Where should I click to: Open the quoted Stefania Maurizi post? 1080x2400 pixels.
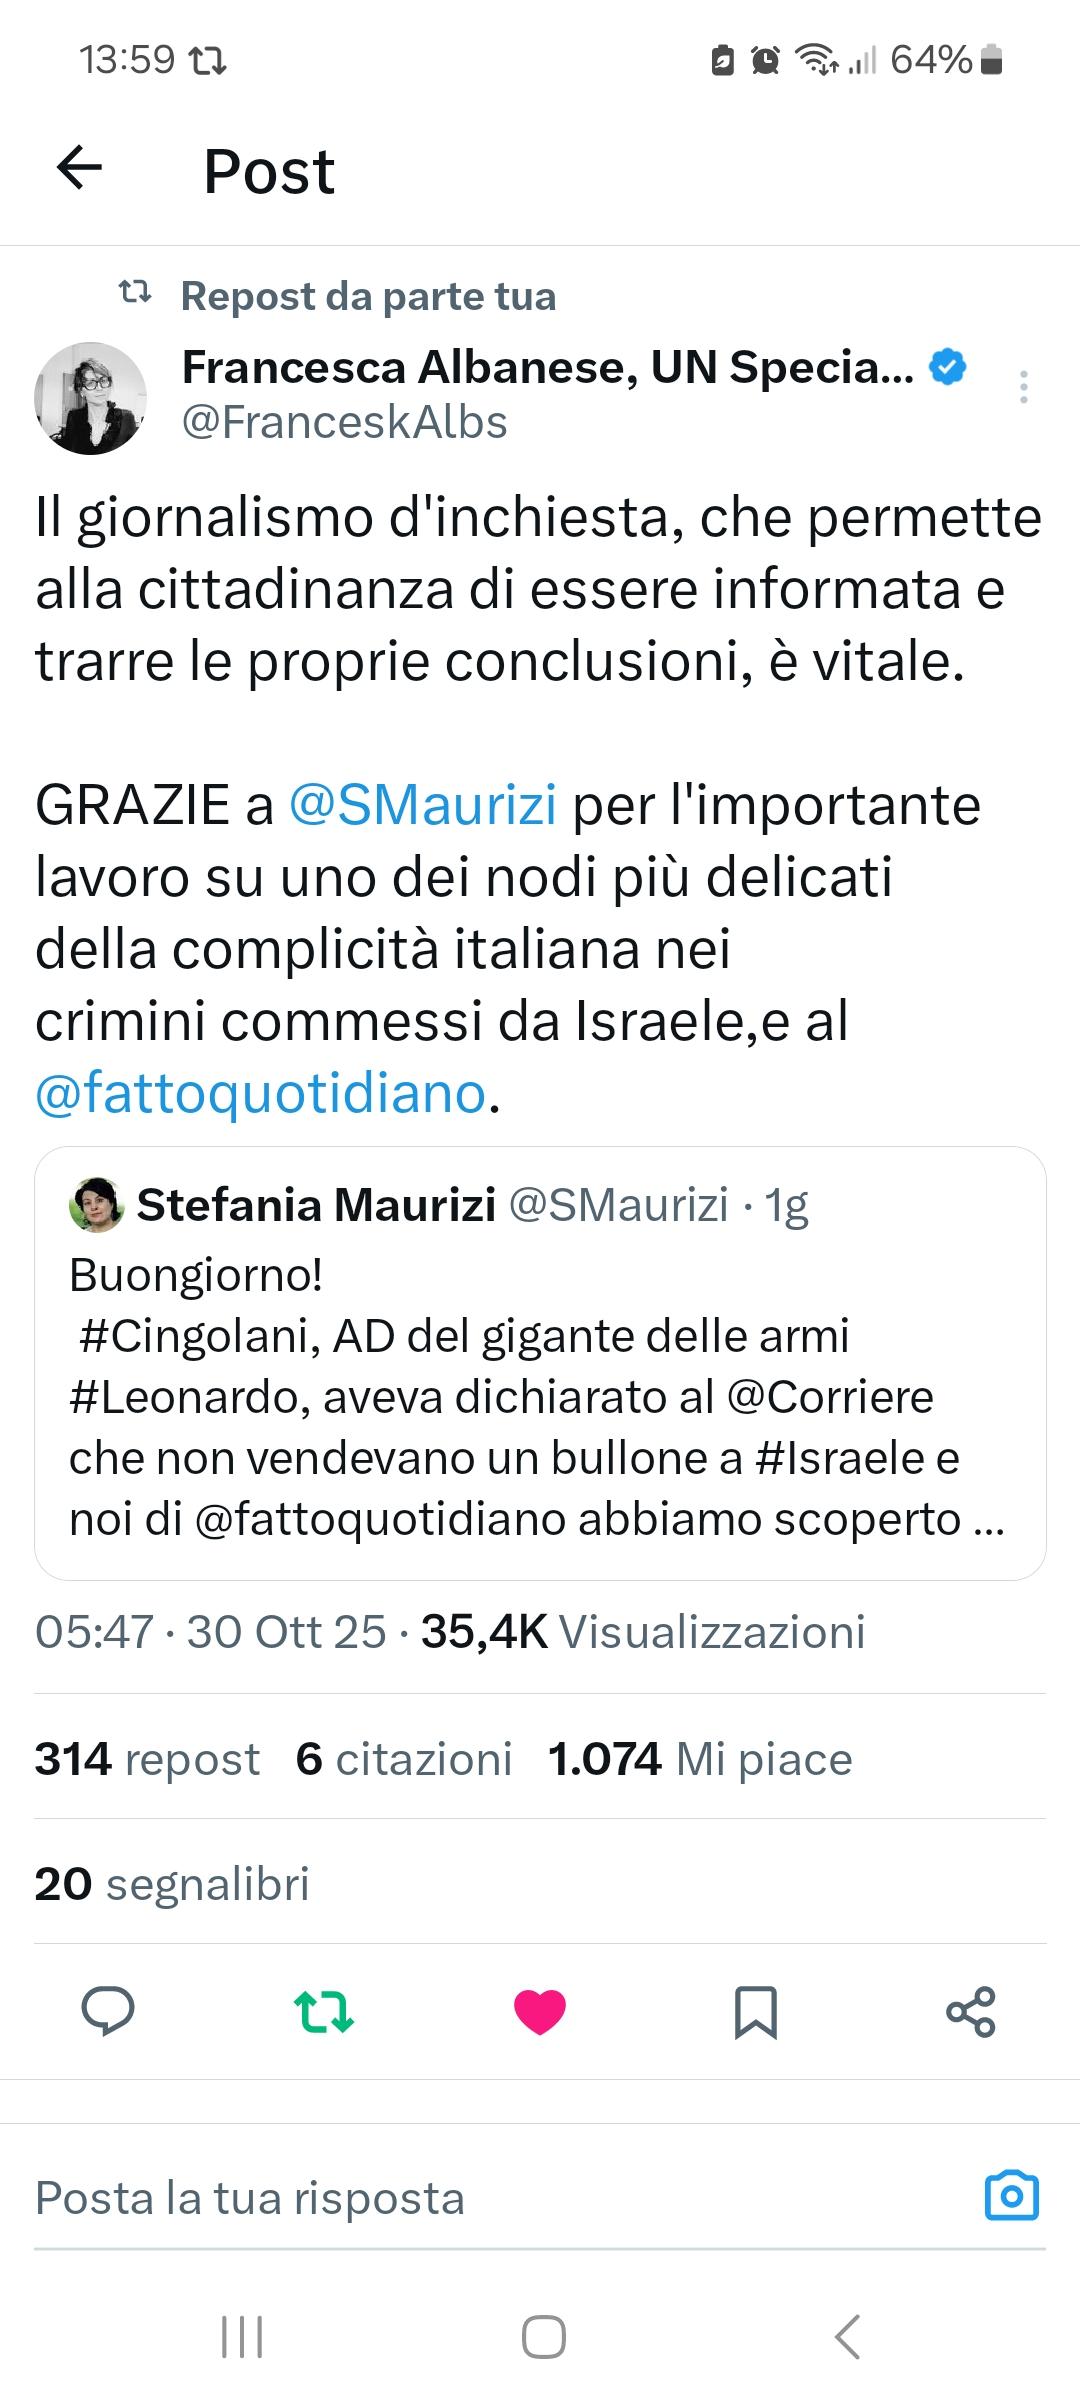coord(540,1400)
